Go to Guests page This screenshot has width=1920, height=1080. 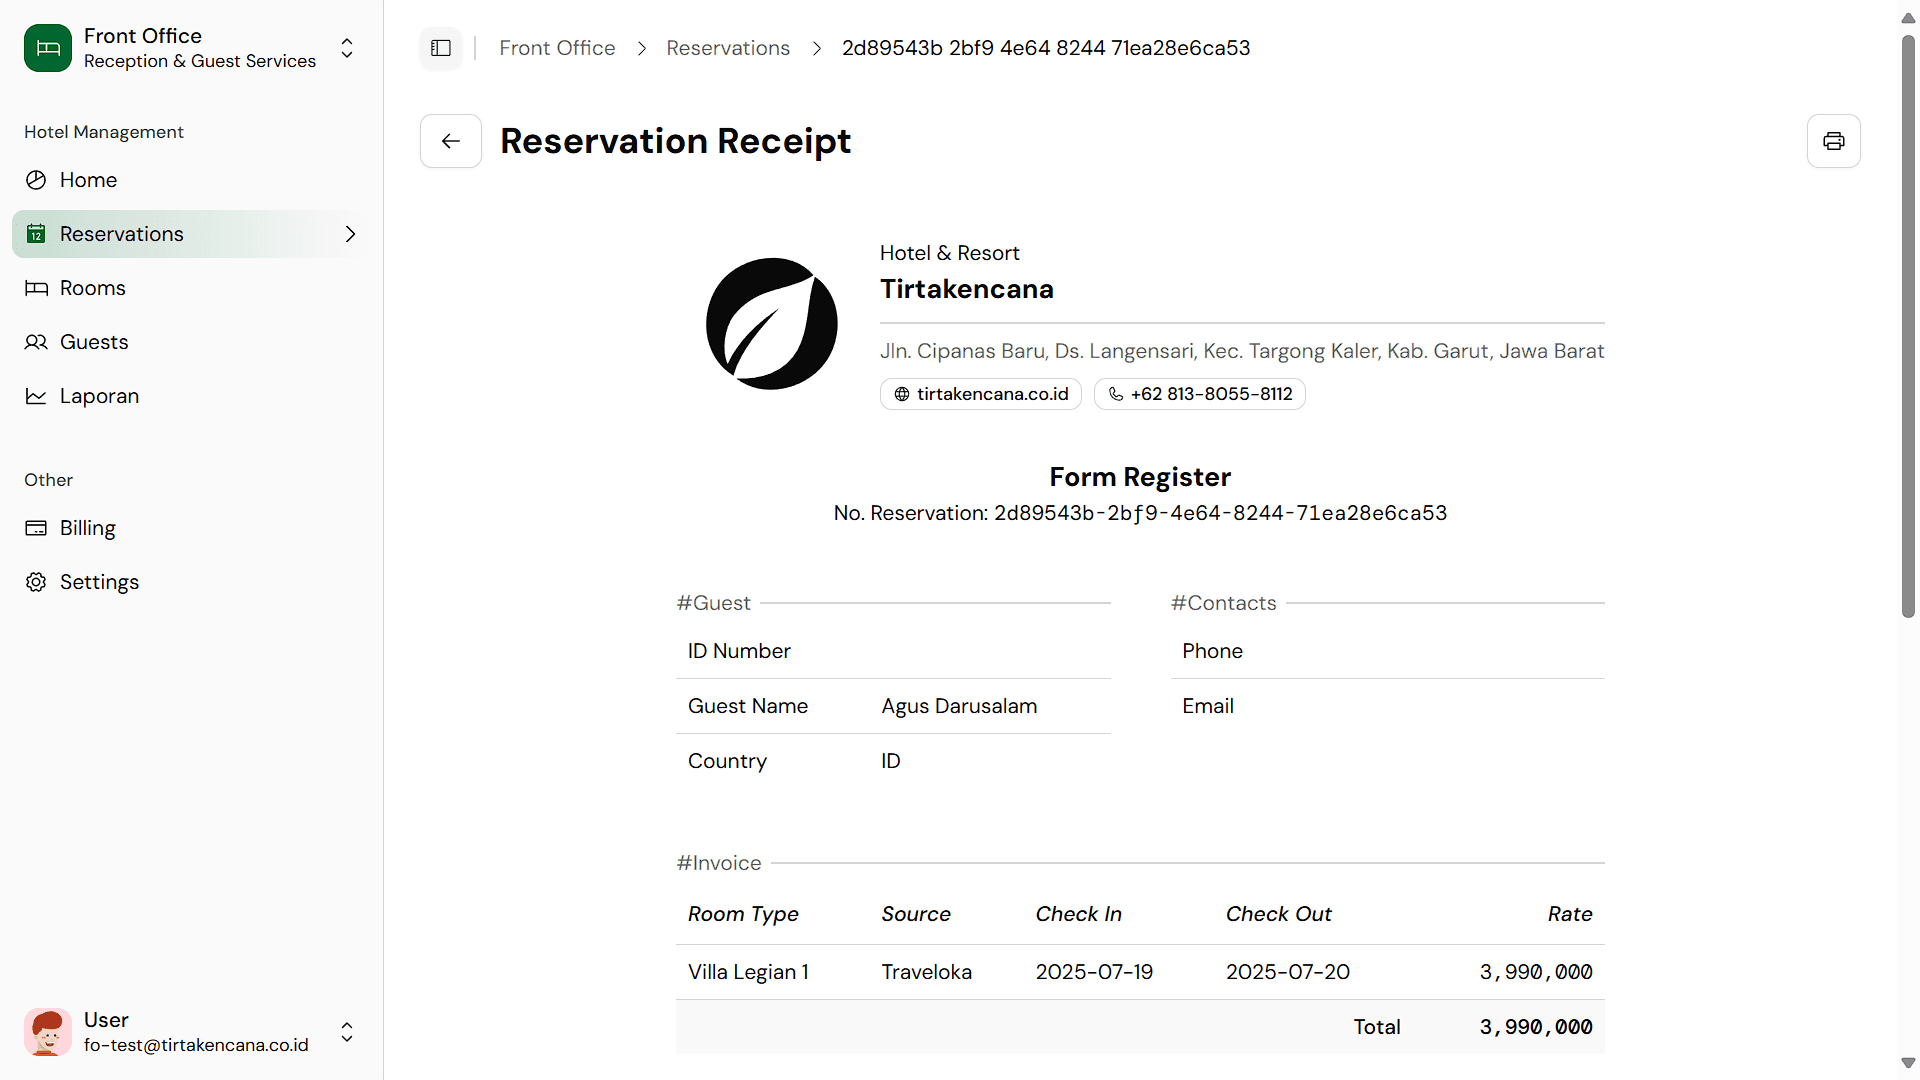coord(94,342)
